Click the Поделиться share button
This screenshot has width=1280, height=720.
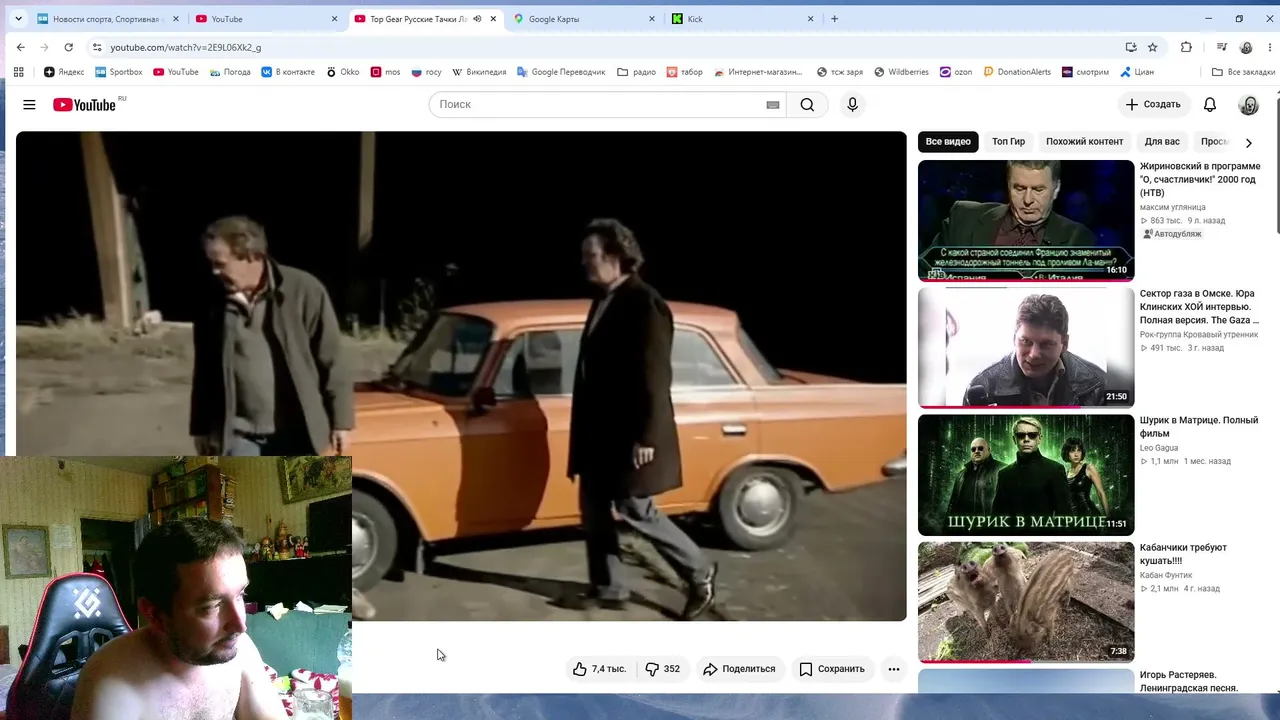pos(739,669)
